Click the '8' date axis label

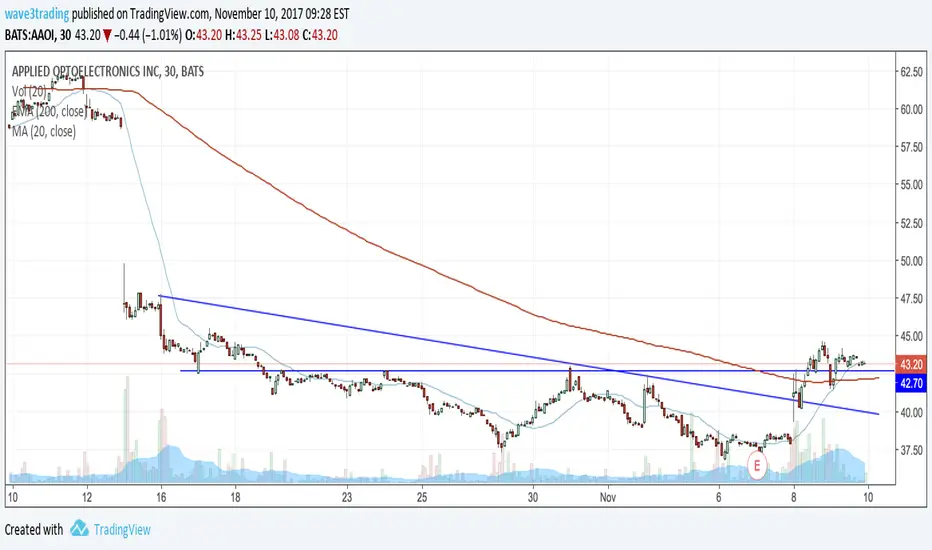pos(794,497)
